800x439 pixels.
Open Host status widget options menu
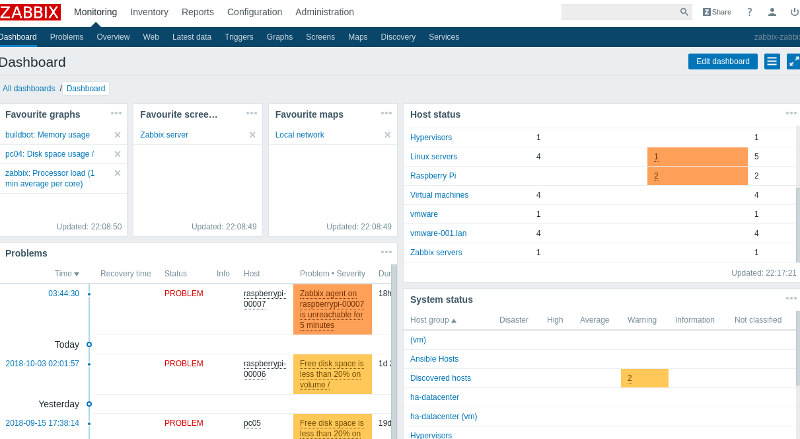point(791,113)
